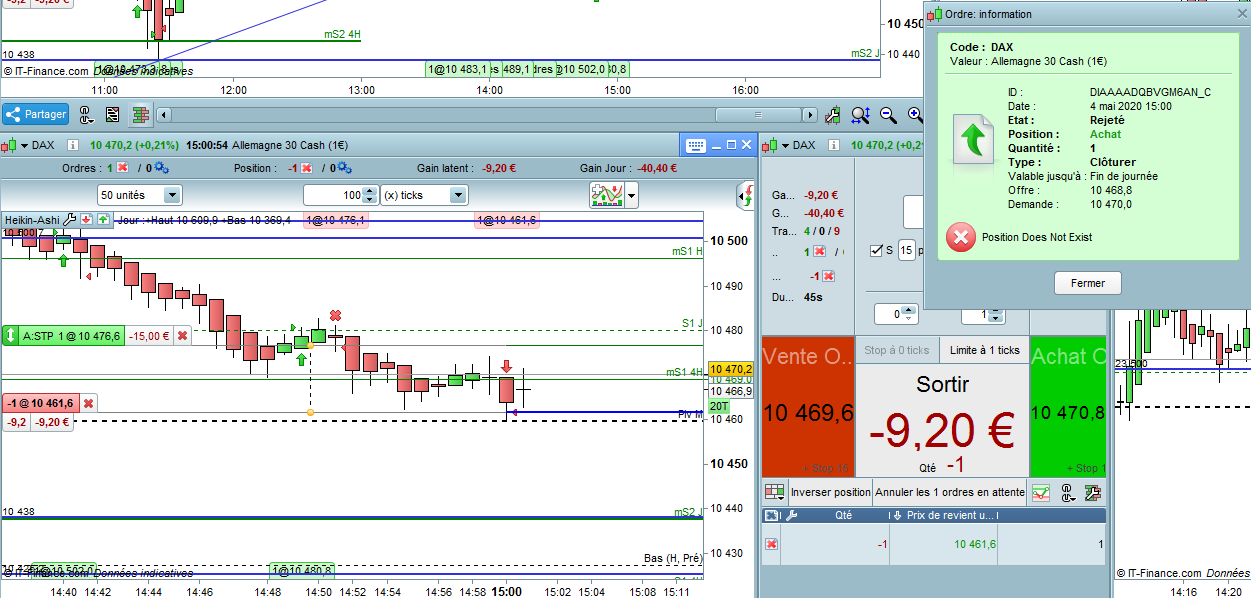Click Annuler les 1 ordres en attente
The image size is (1251, 598).
point(950,492)
